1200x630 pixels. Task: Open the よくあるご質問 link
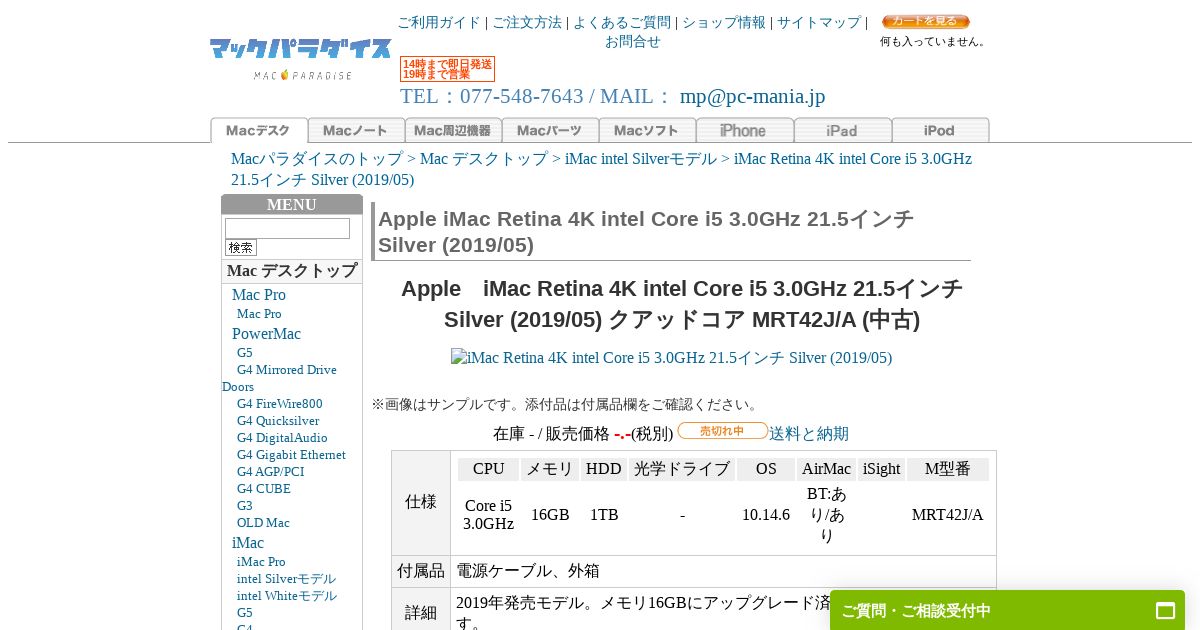tap(622, 22)
